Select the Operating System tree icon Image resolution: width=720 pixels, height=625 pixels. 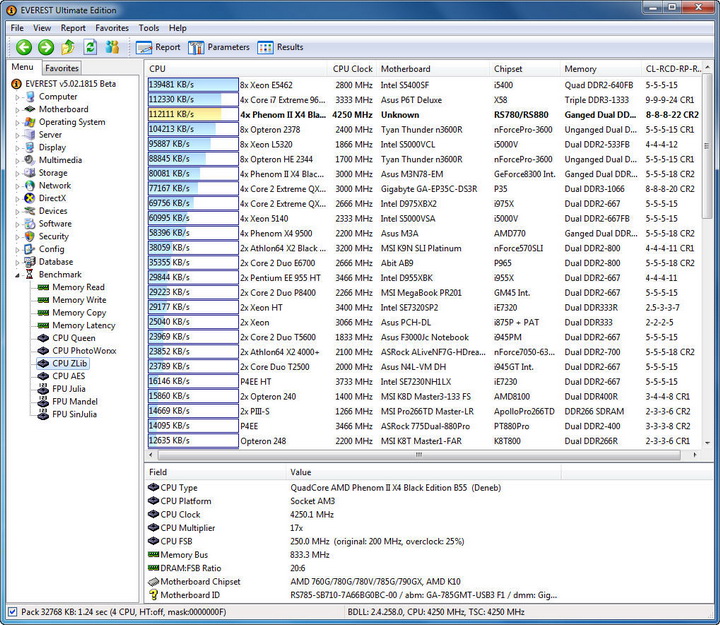pyautogui.click(x=30, y=122)
